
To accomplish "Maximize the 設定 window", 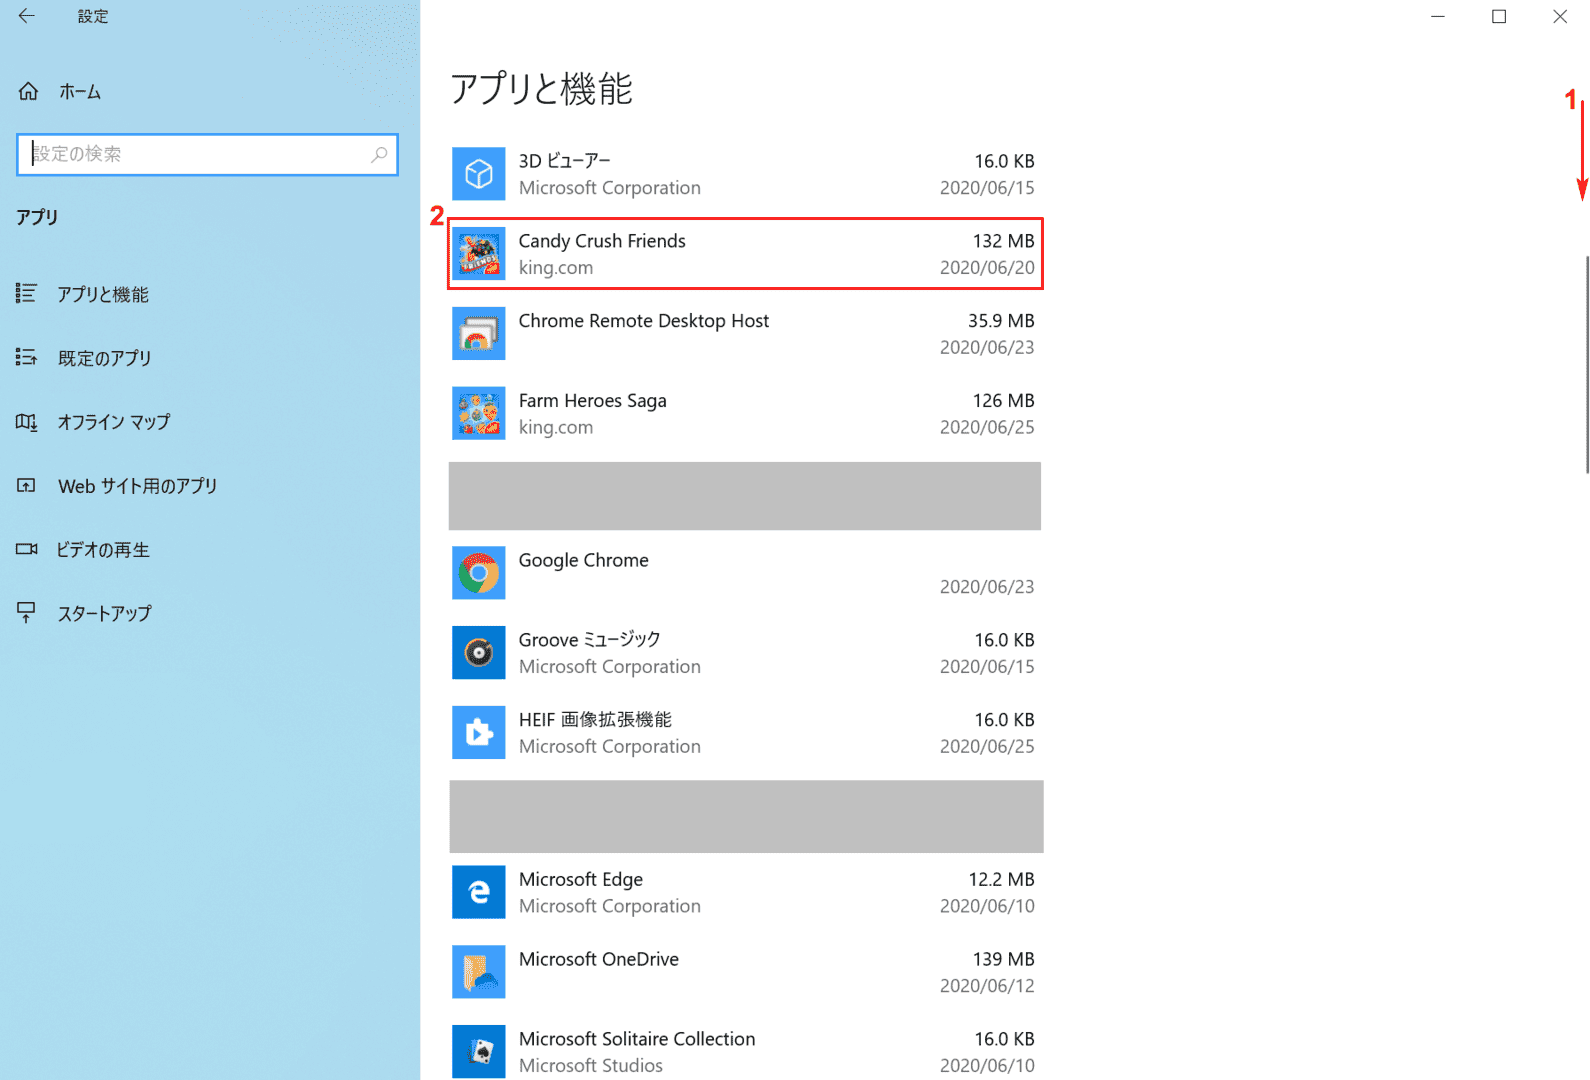I will click(1499, 16).
